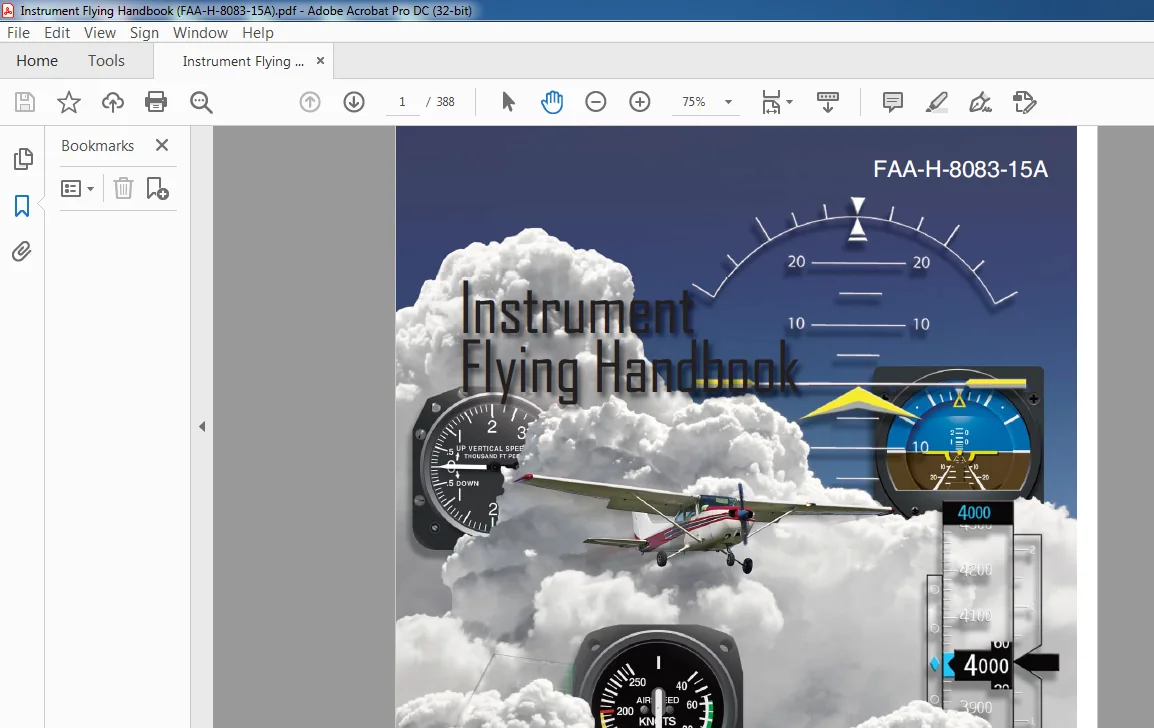Go to previous page arrow
The height and width of the screenshot is (728, 1154).
coord(310,102)
